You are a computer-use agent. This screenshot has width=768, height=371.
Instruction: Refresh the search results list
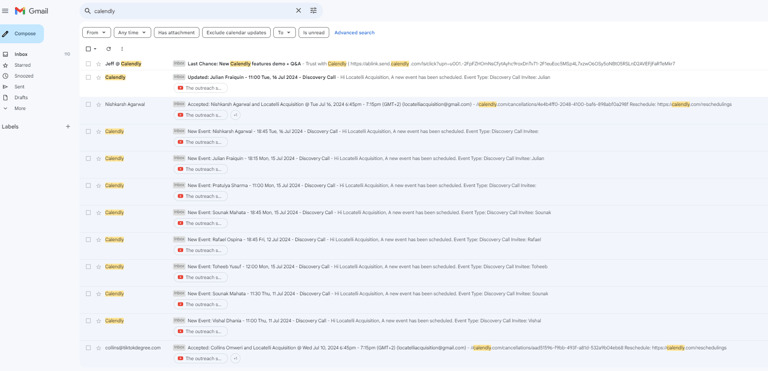pyautogui.click(x=108, y=49)
